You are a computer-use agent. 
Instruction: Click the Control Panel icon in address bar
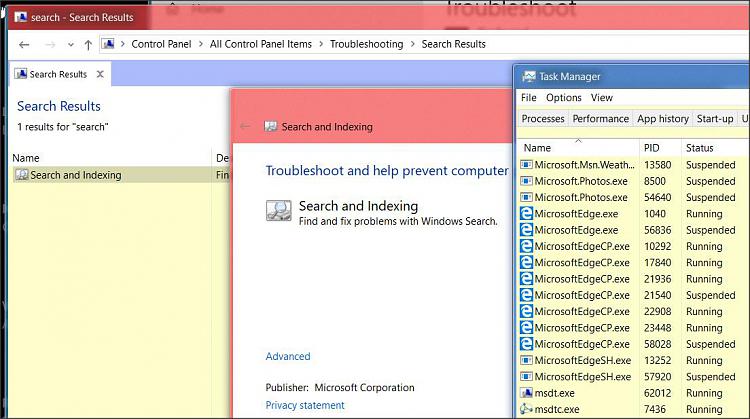109,44
